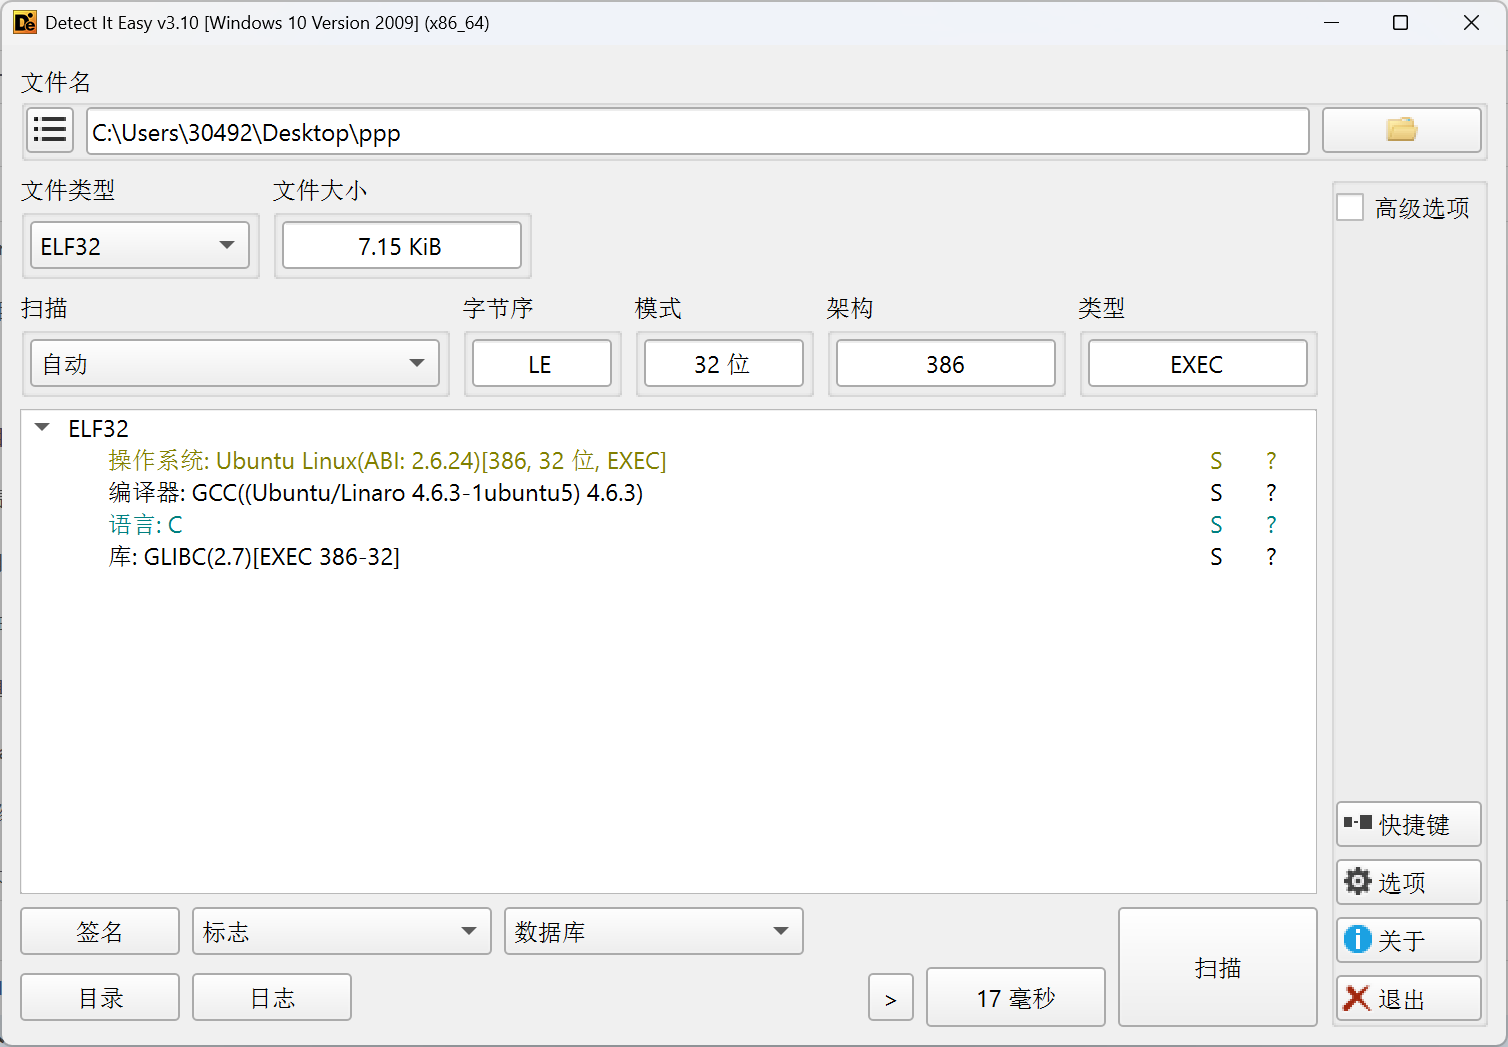The width and height of the screenshot is (1508, 1047).
Task: Browse for file with the folder icon
Action: [x=1401, y=130]
